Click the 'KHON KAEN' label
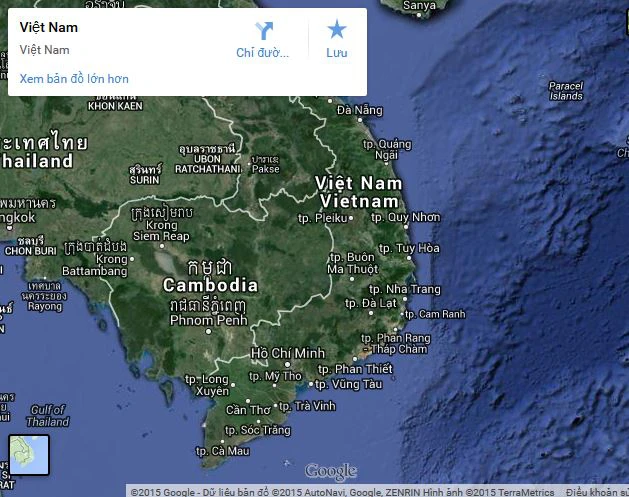This screenshot has height=497, width=629. click(x=115, y=106)
